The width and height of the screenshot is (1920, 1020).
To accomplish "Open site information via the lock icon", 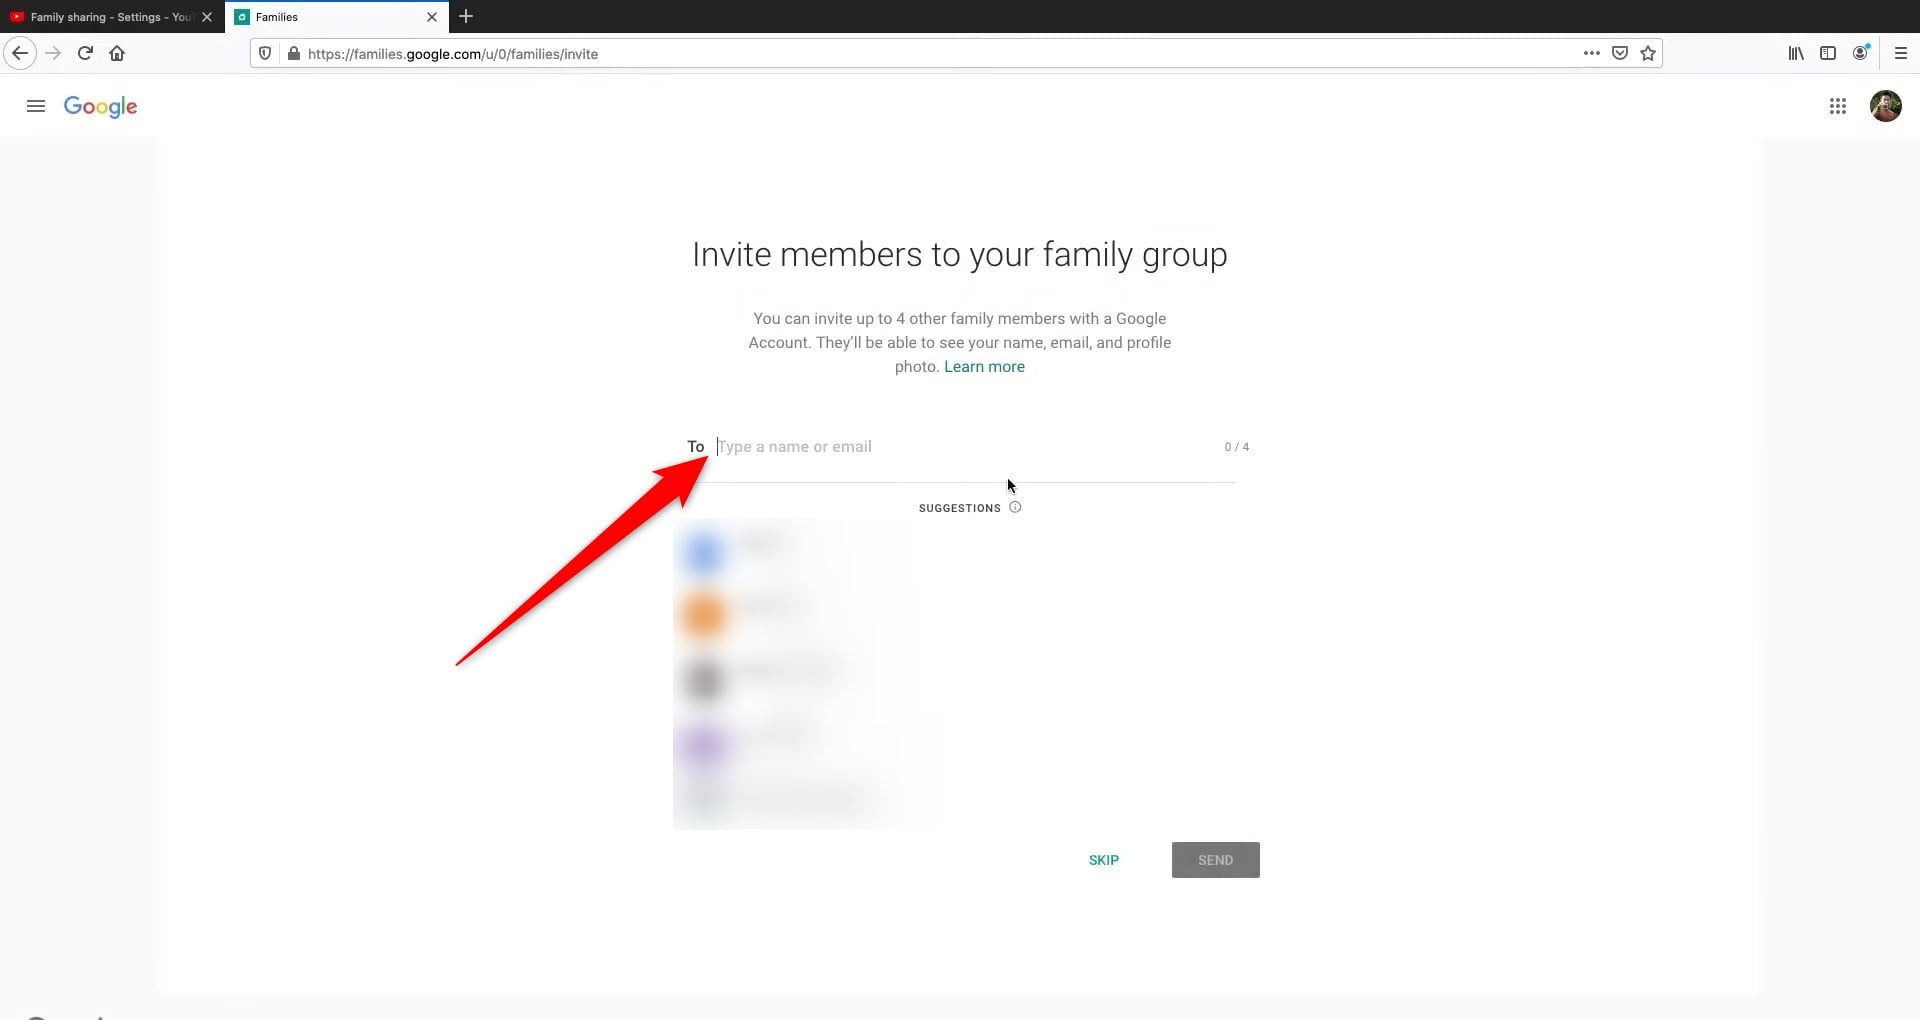I will 295,53.
